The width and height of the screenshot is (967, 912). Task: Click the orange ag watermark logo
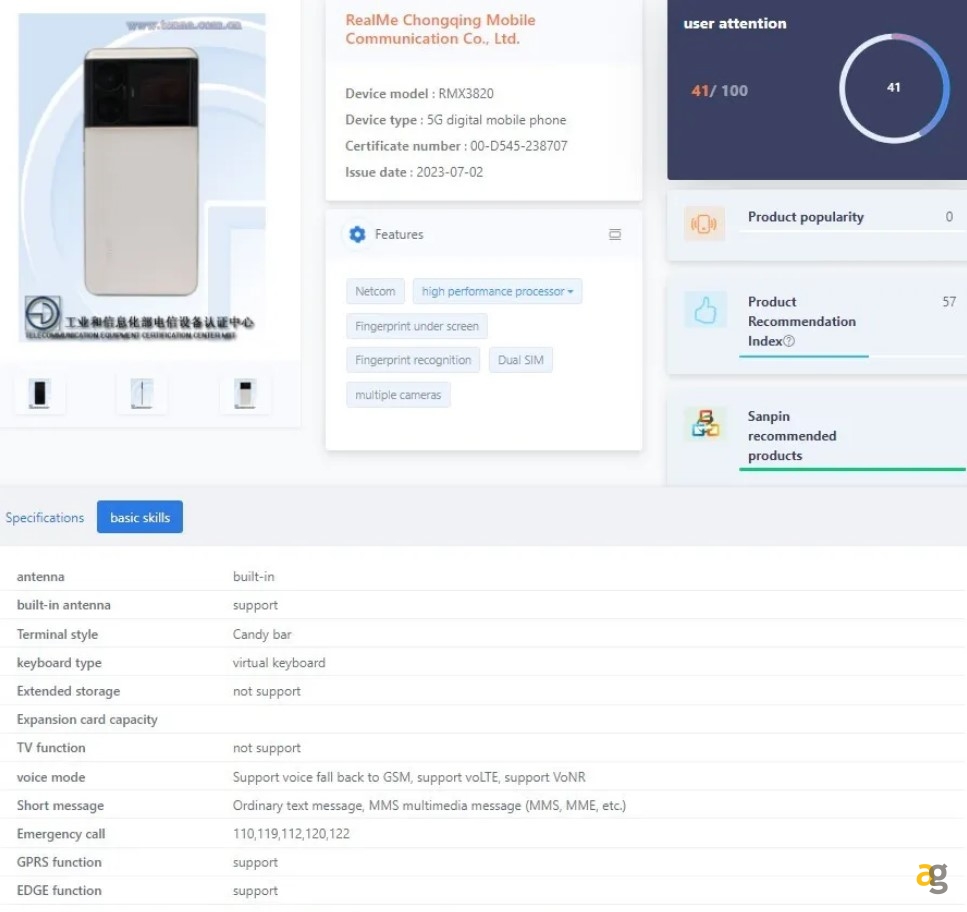click(x=932, y=877)
